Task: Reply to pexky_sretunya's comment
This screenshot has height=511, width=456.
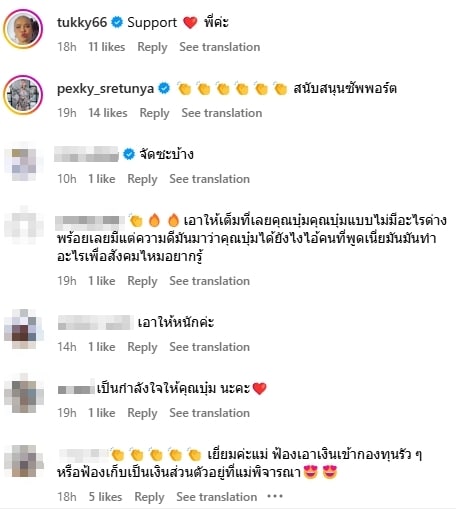Action: point(154,113)
